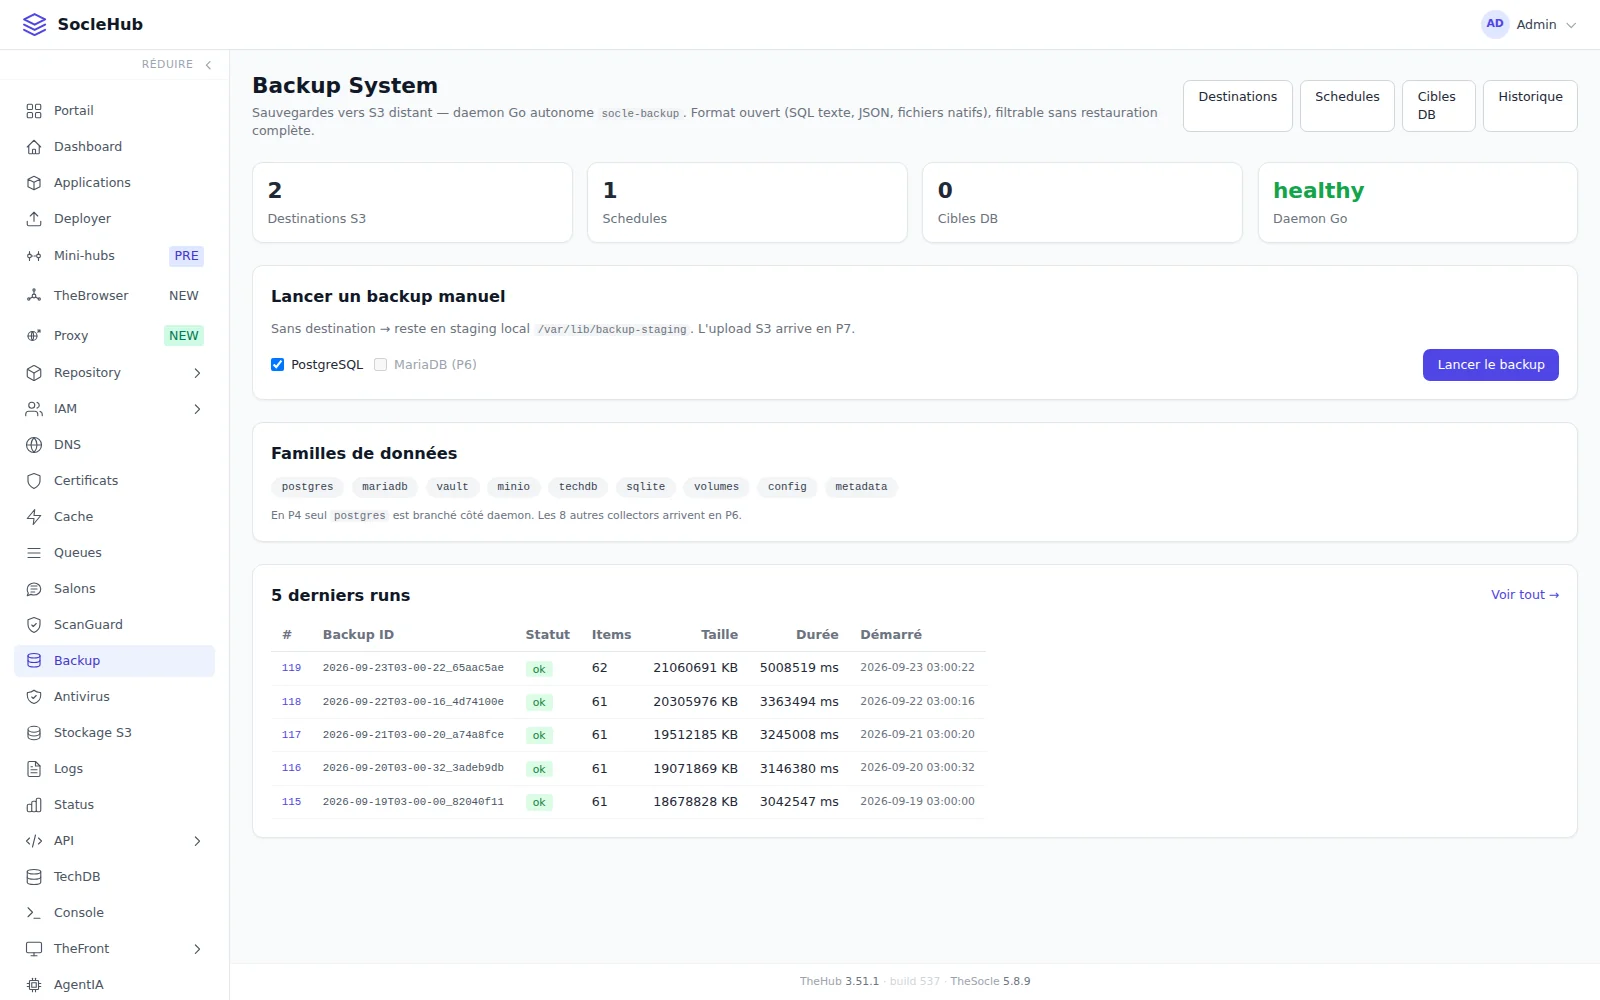Viewport: 1600px width, 1000px height.
Task: Open the Stockage S3 sidebar entry
Action: click(114, 733)
